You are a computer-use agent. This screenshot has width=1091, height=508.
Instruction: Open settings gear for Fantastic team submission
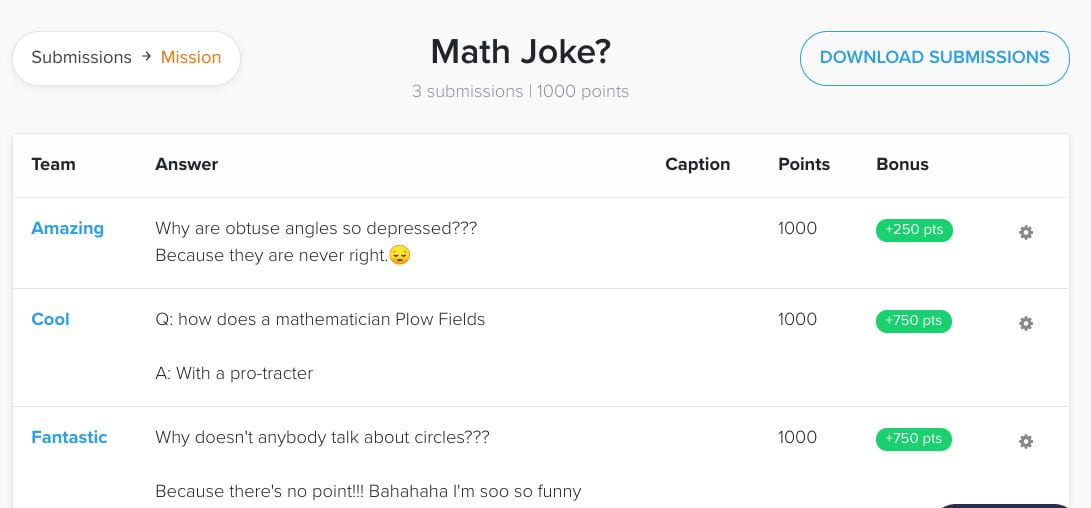point(1026,442)
